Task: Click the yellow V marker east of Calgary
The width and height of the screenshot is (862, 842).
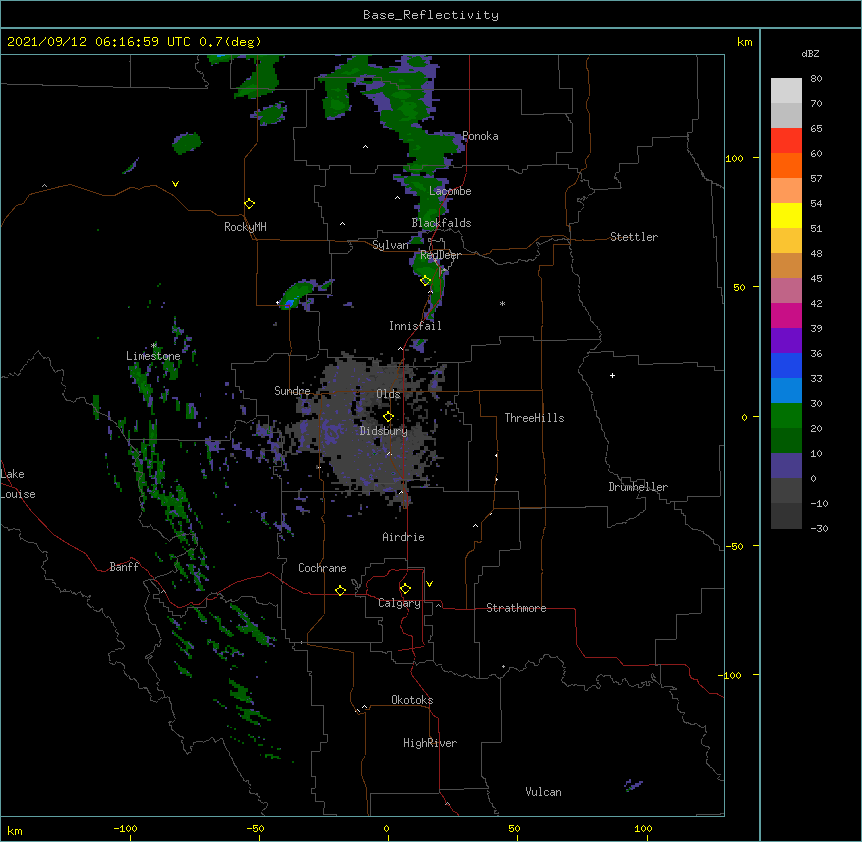Action: click(429, 584)
